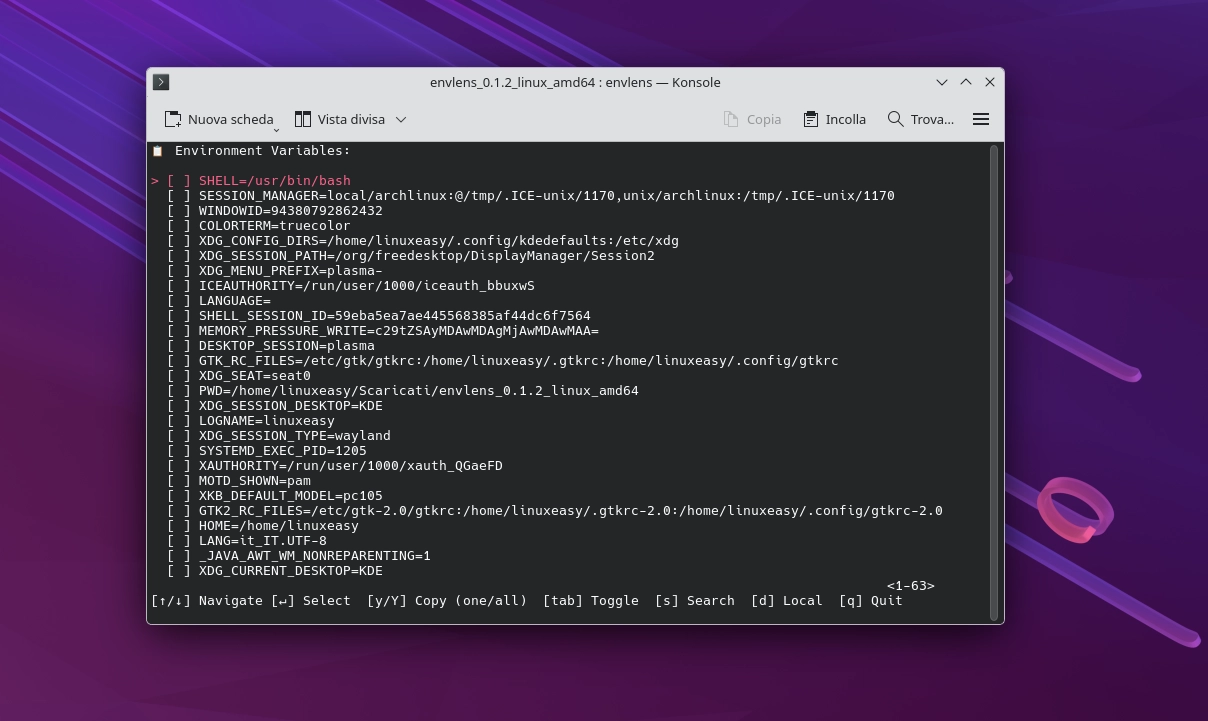This screenshot has width=1208, height=721.
Task: Click the terminal scrollbar on the right
Action: (995, 380)
